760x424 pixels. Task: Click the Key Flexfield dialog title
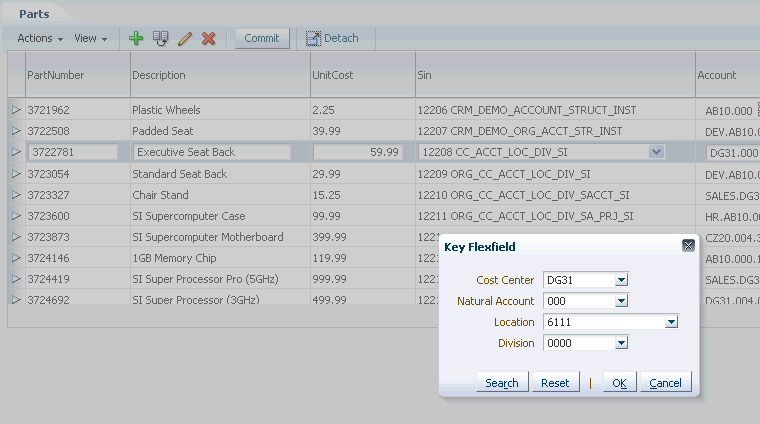coord(480,247)
